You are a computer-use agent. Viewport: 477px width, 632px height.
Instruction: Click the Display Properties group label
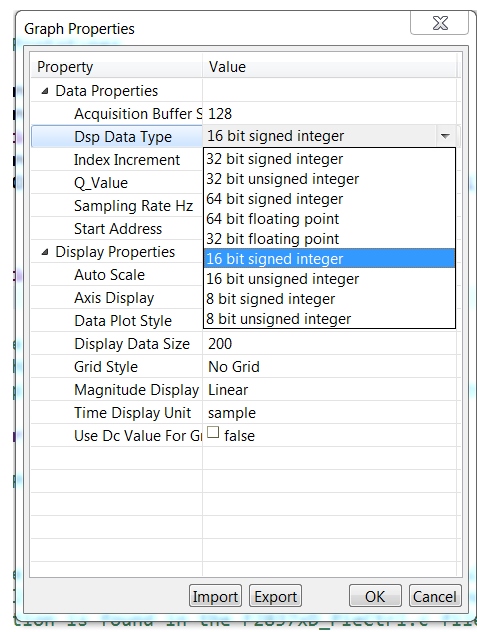115,252
